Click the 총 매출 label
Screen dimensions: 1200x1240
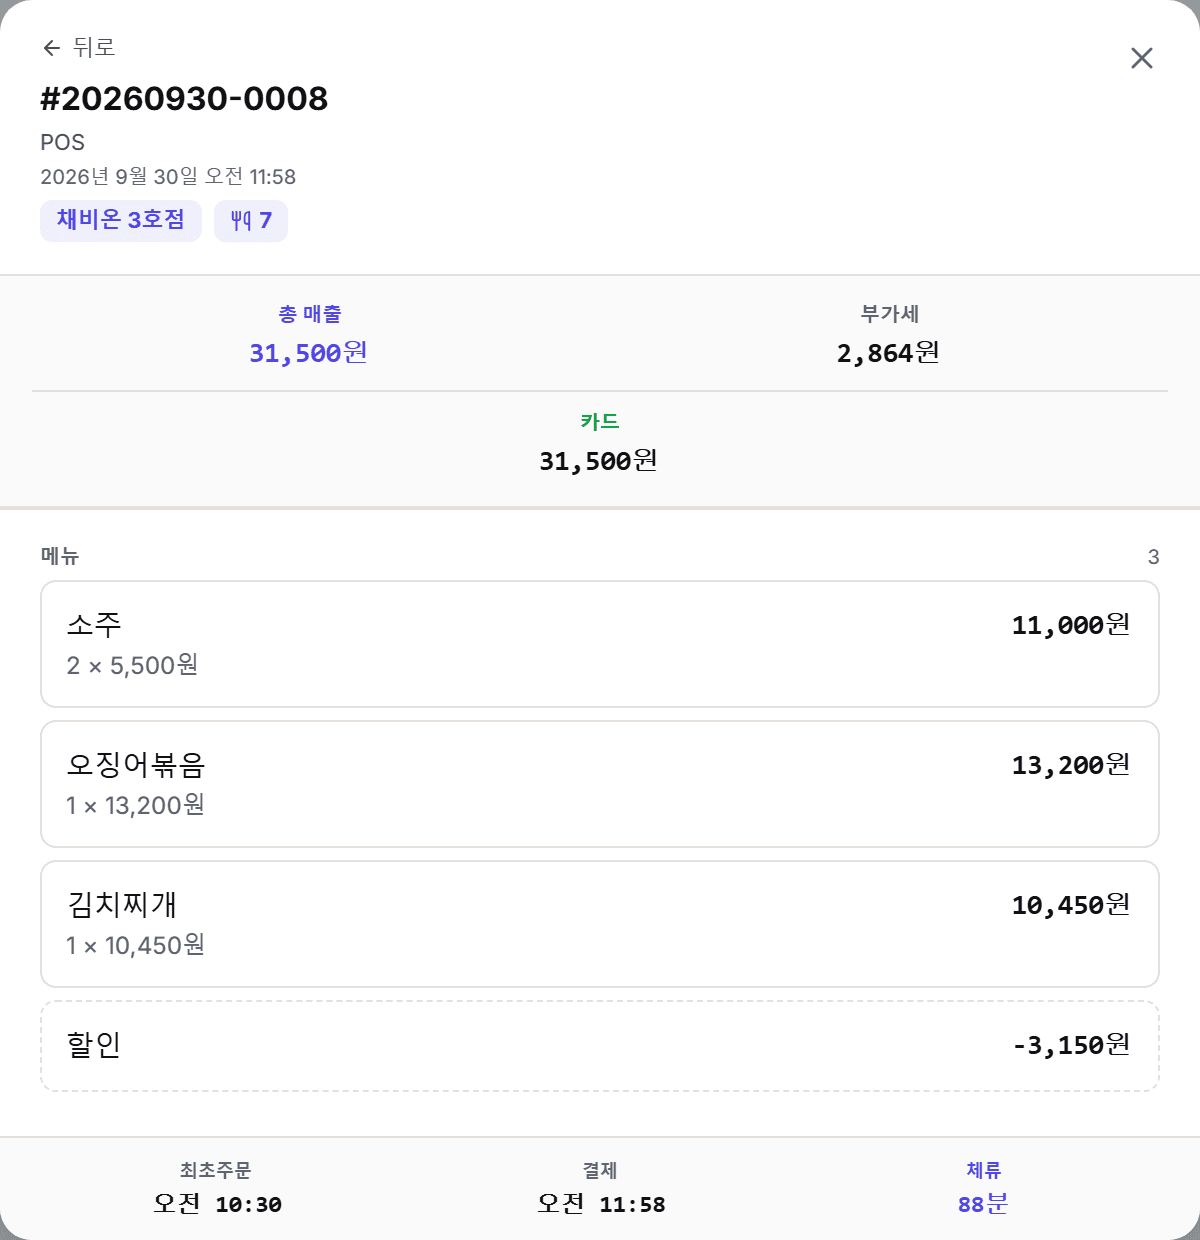click(x=309, y=314)
